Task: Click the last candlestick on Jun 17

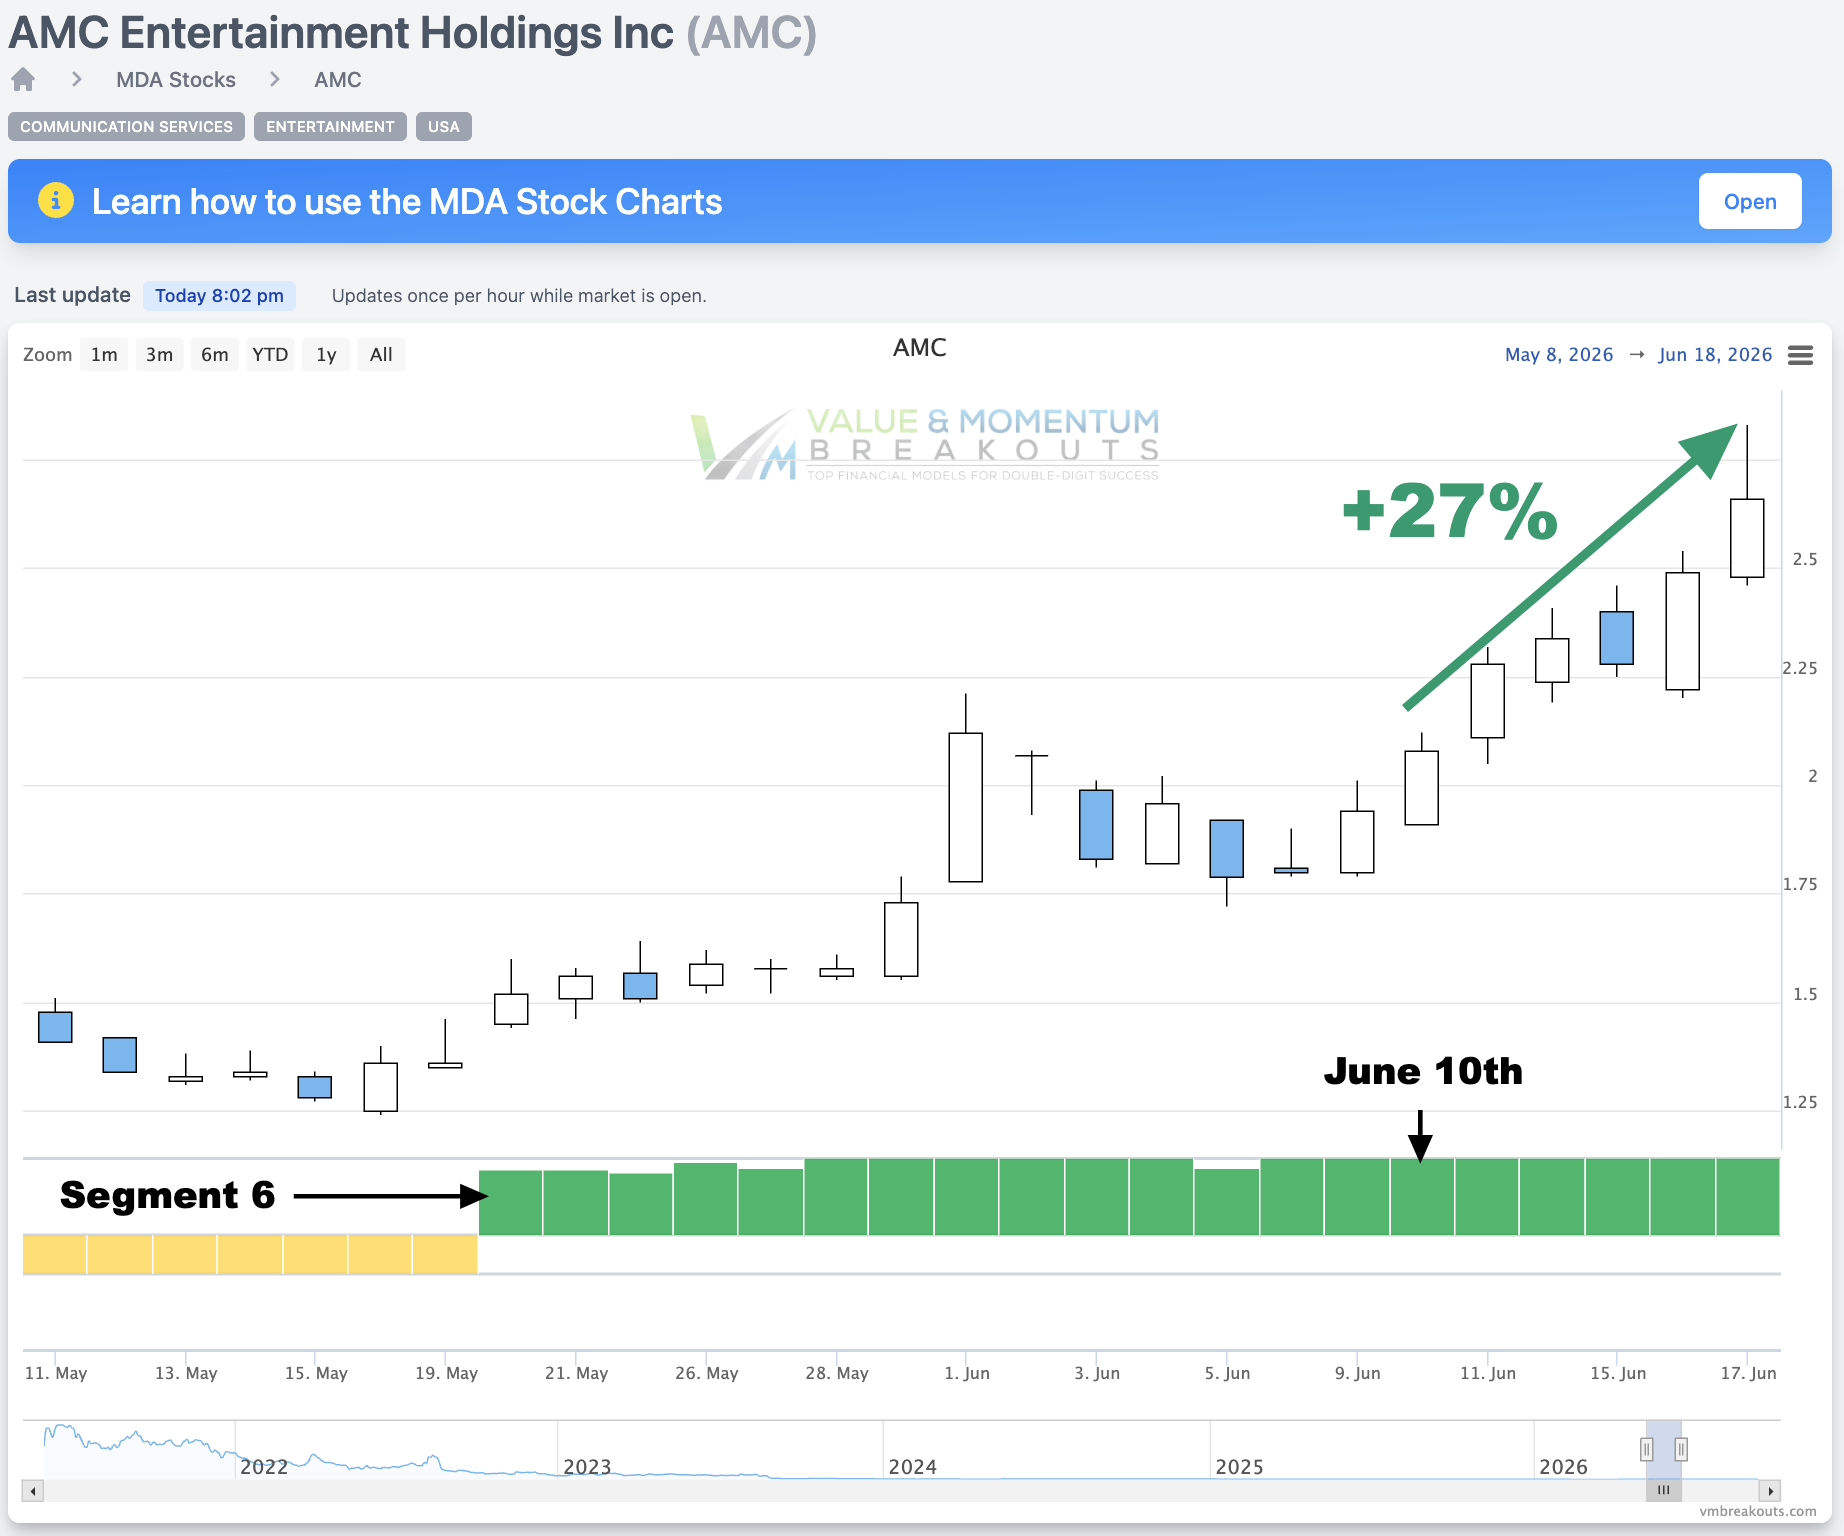Action: (1747, 537)
